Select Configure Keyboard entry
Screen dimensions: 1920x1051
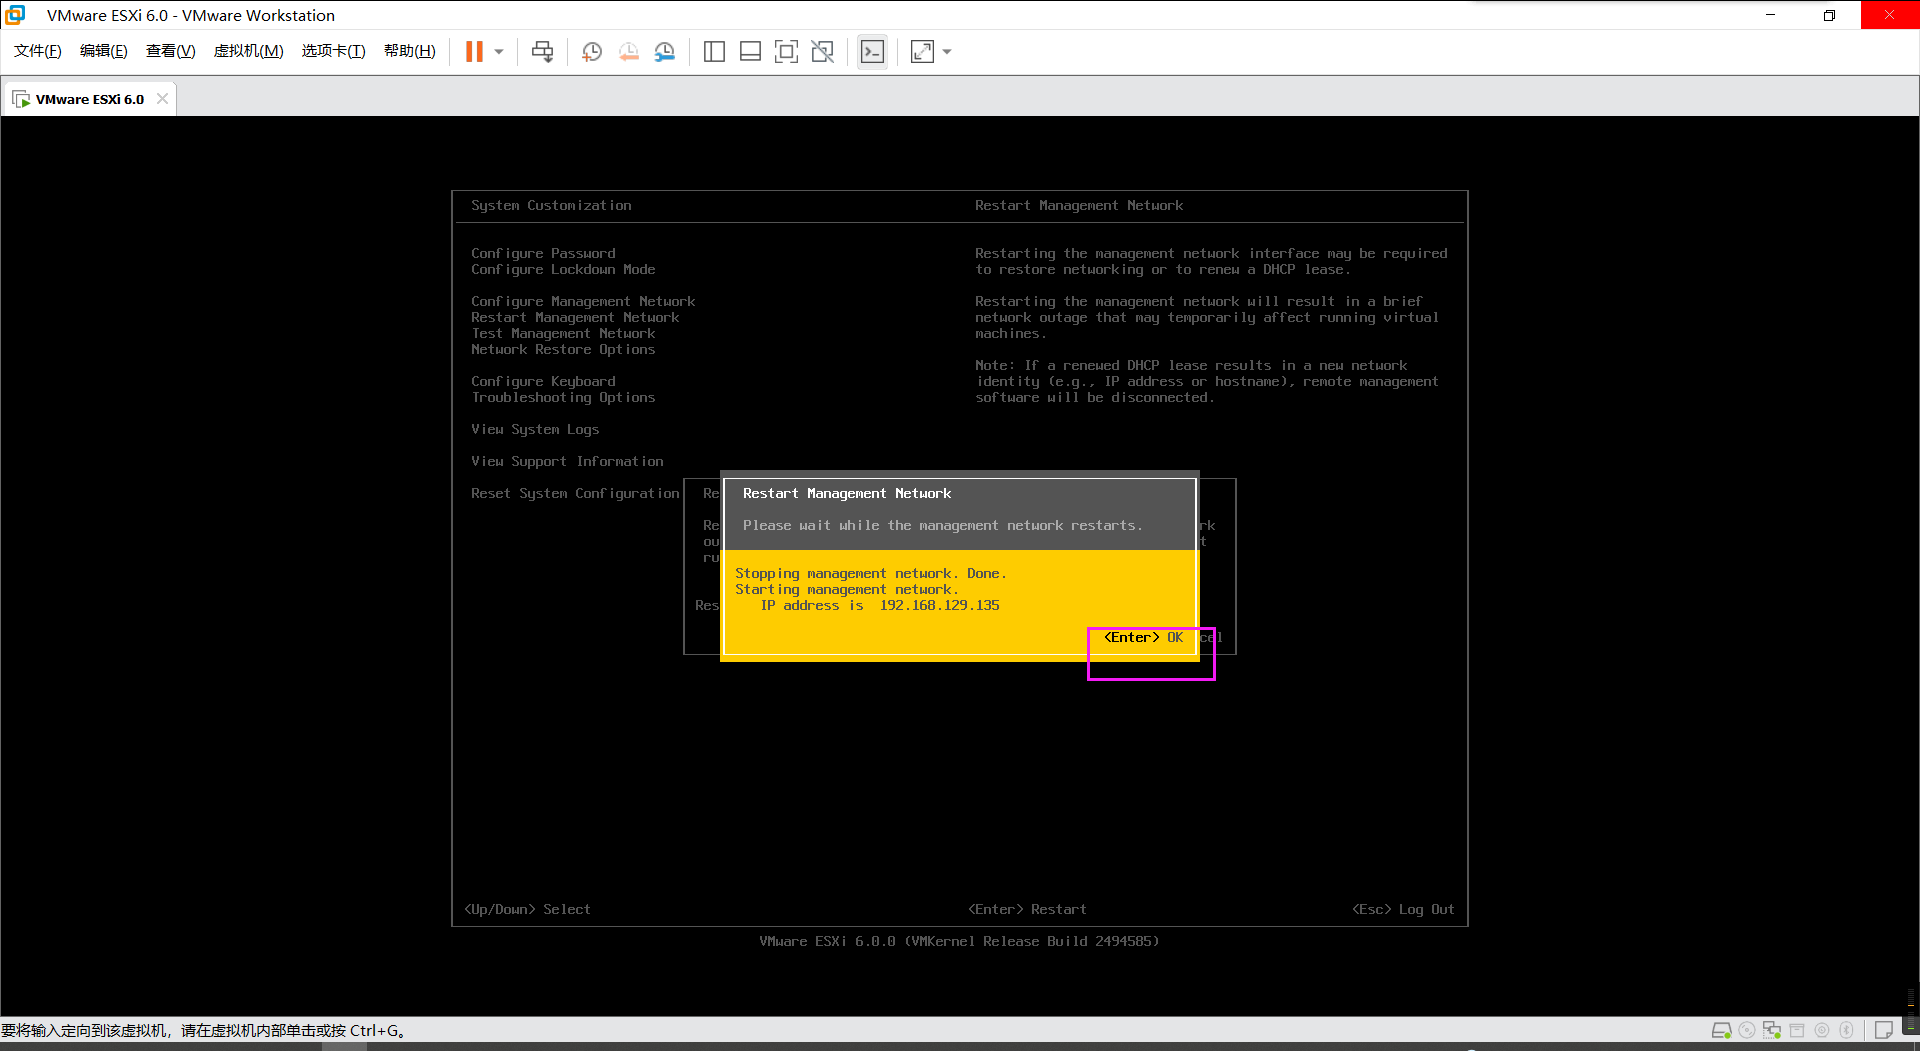point(543,382)
